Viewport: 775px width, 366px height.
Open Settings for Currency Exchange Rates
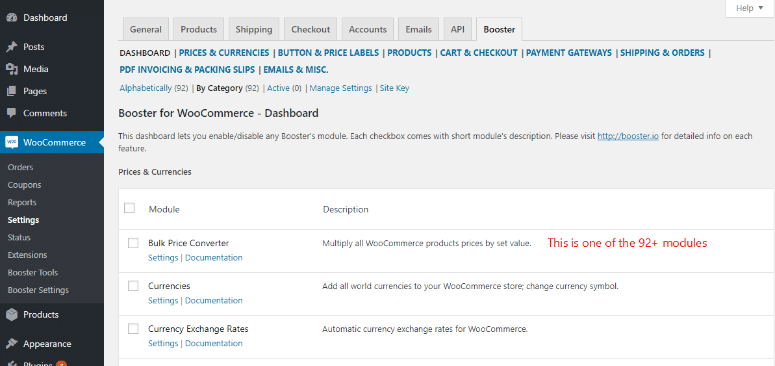pyautogui.click(x=163, y=343)
